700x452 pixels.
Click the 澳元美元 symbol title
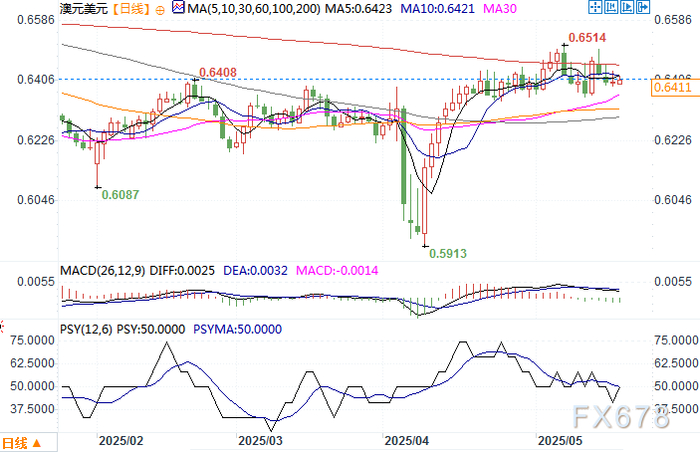coord(84,8)
